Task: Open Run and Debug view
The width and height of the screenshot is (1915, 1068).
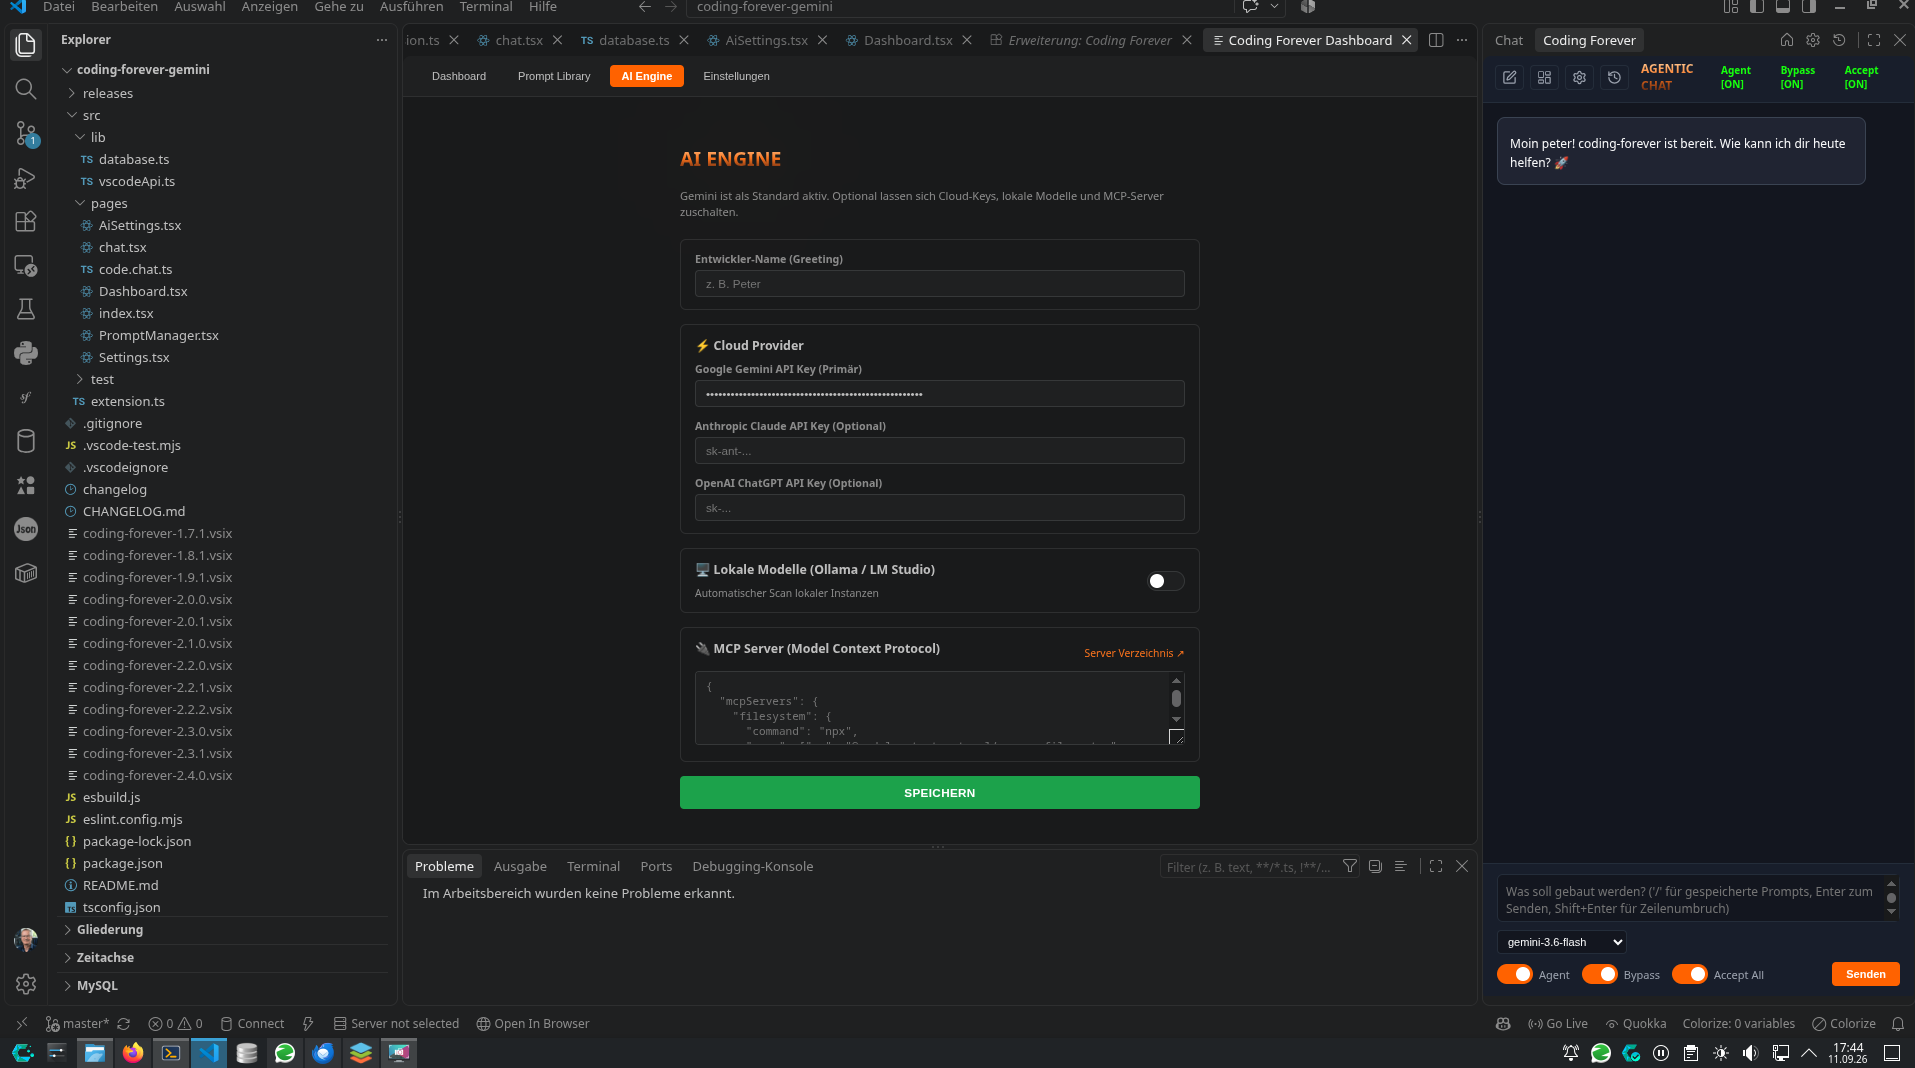Action: click(26, 177)
